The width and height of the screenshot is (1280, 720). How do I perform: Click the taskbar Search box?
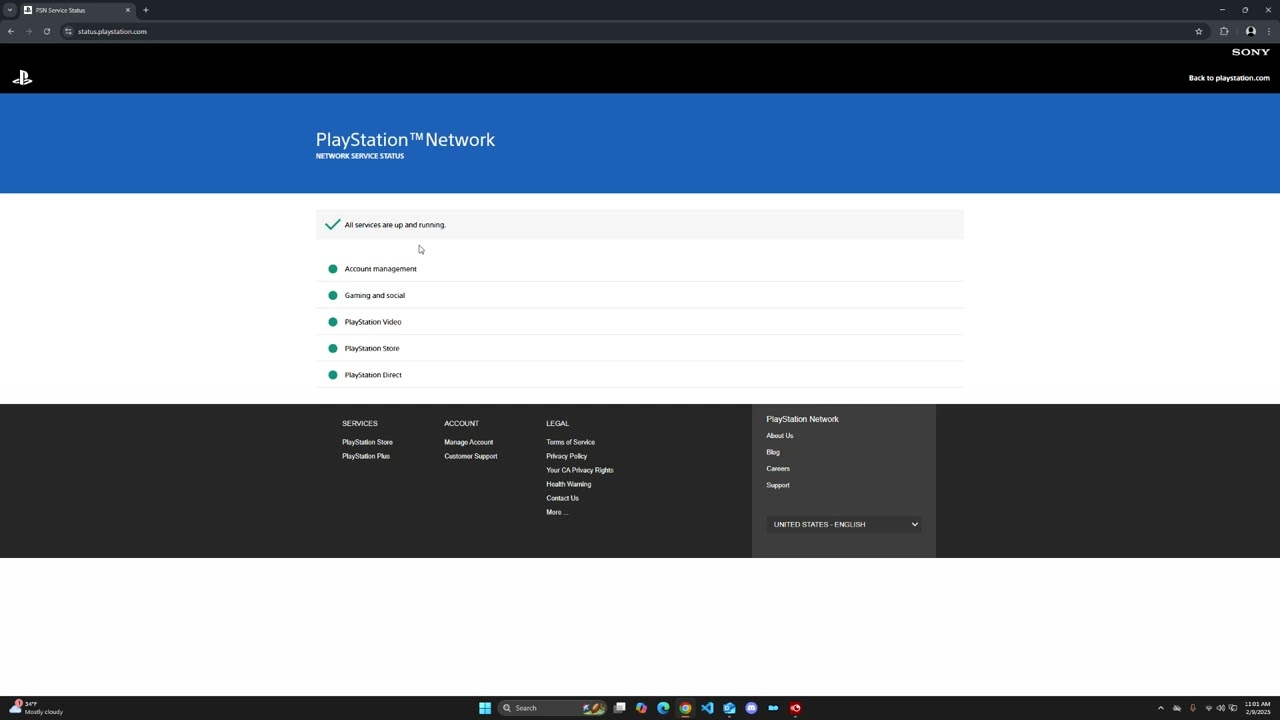[553, 708]
